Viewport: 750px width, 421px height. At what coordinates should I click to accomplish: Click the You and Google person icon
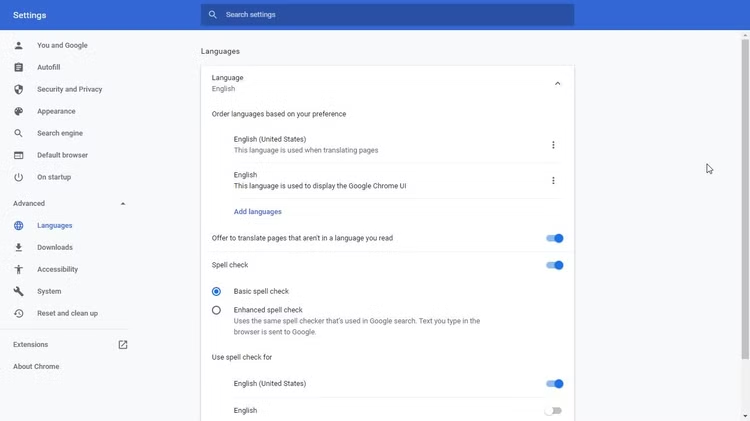tap(18, 45)
